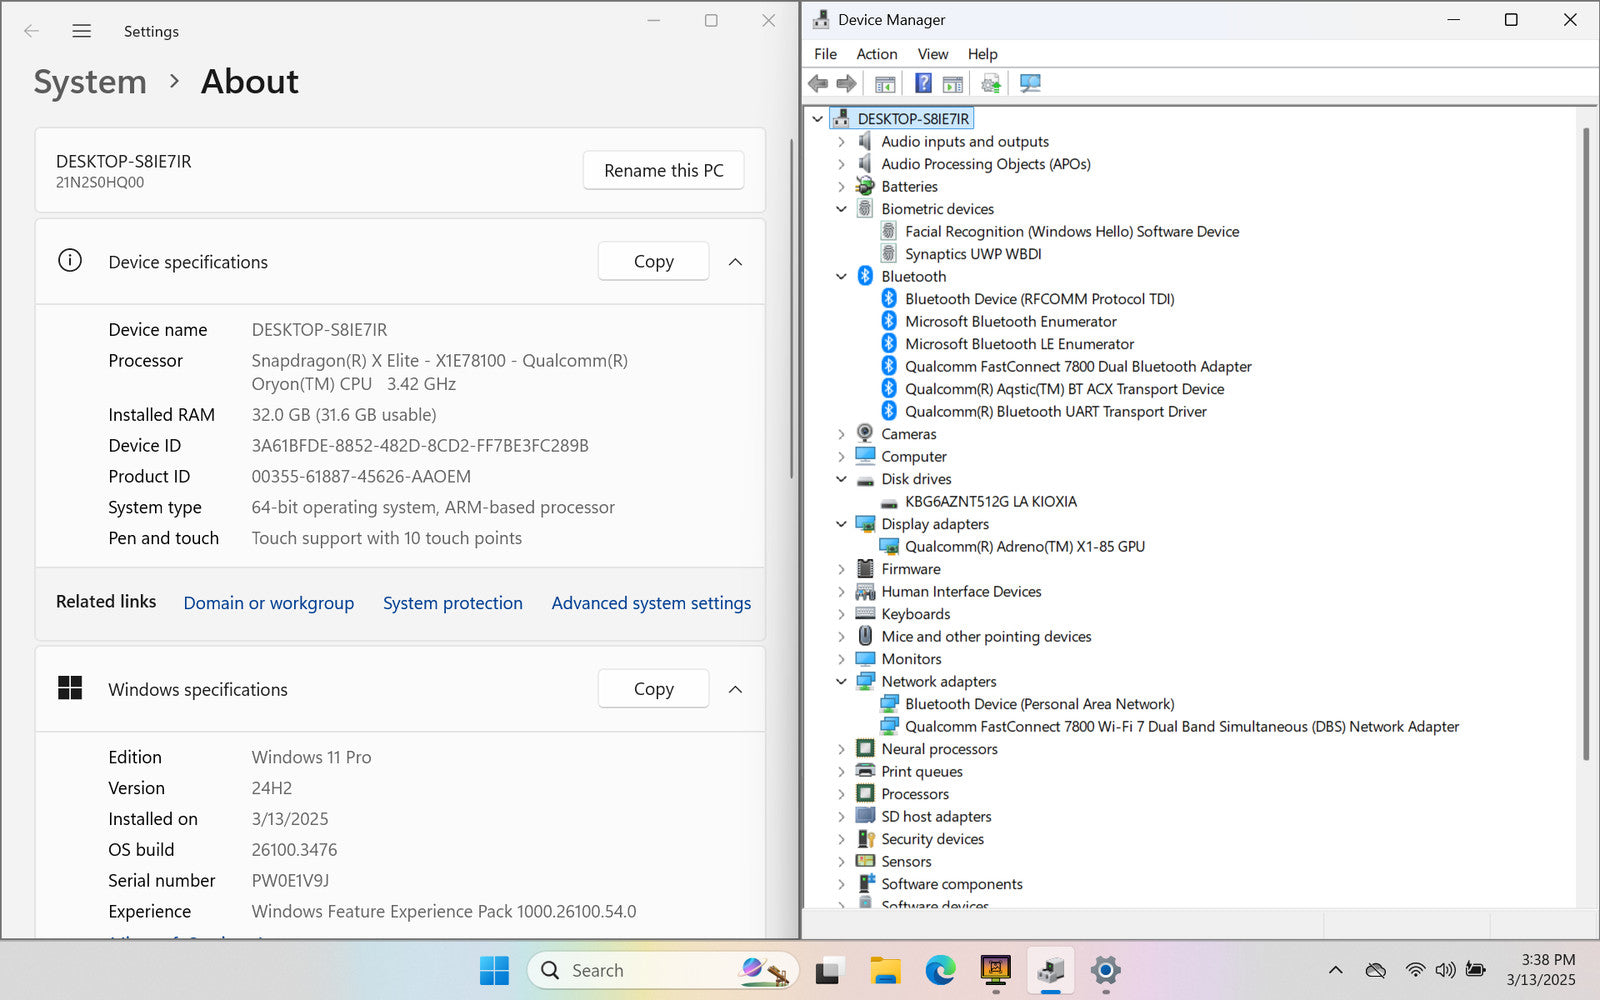The width and height of the screenshot is (1600, 1000).
Task: Click Scan for hardware changes icon
Action: click(x=1030, y=83)
